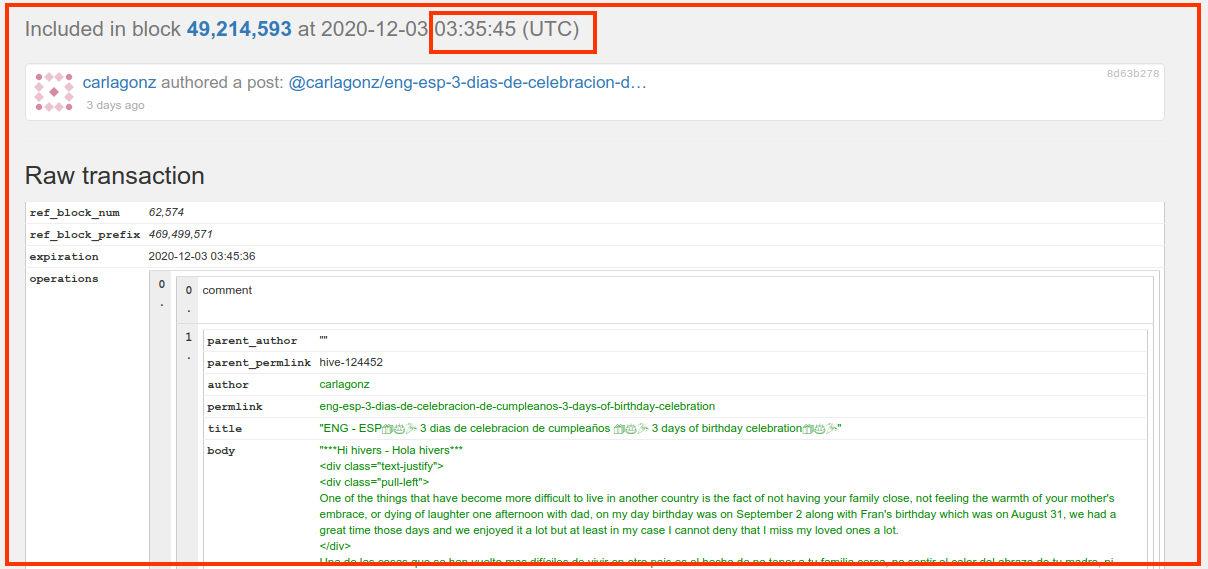Viewport: 1208px width, 569px height.
Task: Click the time 03:35:45 (UTC)
Action: [506, 29]
